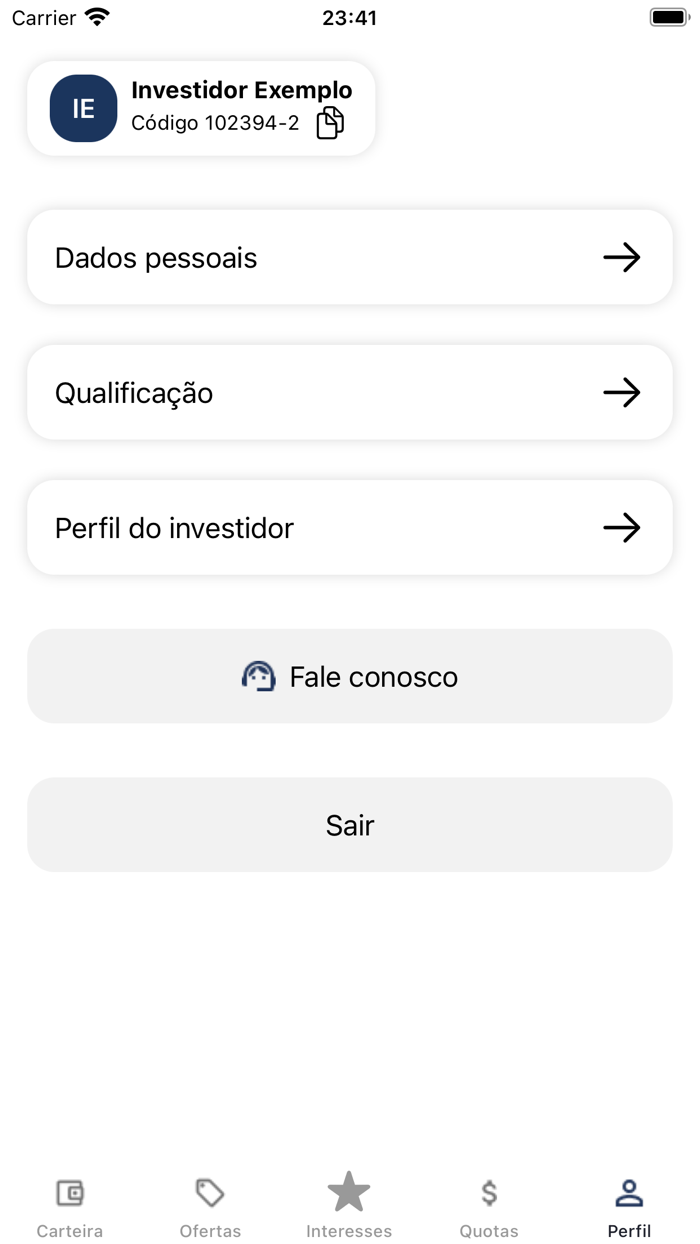Tap the clock showing 23:41
Screen dimensions: 700x1244
[349, 17]
